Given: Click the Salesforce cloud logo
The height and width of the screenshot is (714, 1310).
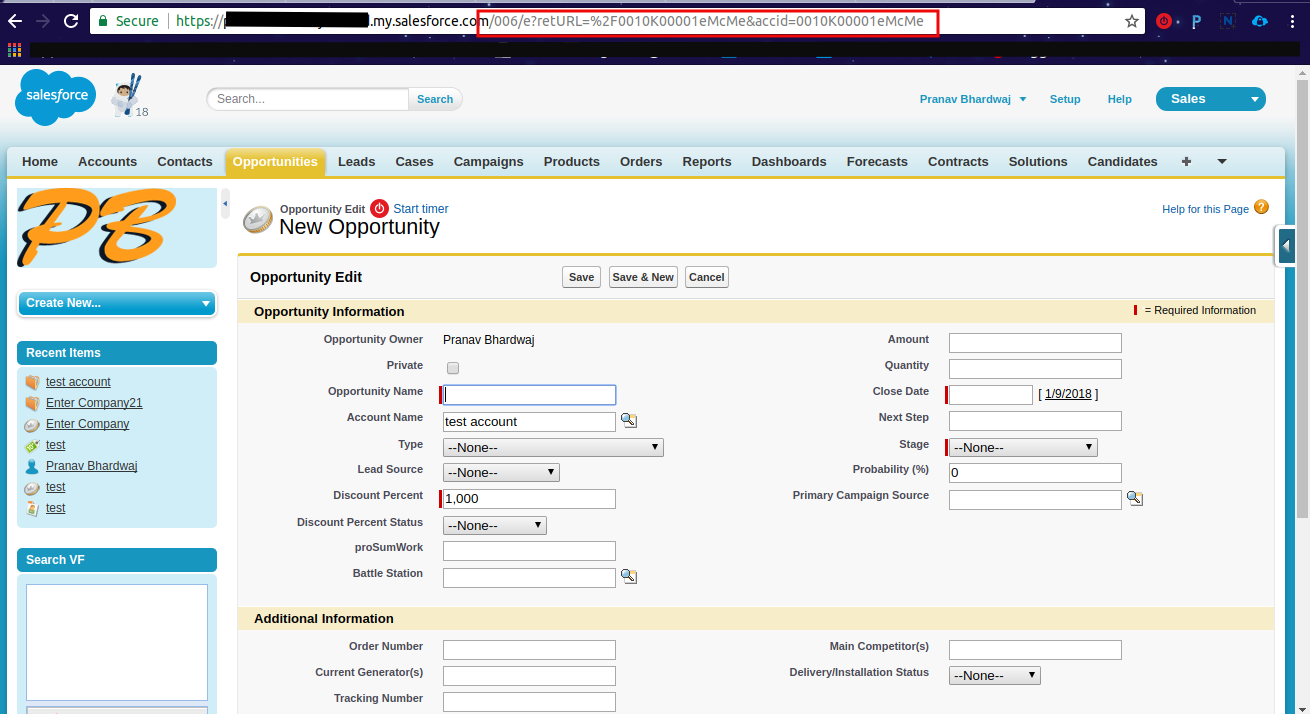Looking at the screenshot, I should pos(55,98).
